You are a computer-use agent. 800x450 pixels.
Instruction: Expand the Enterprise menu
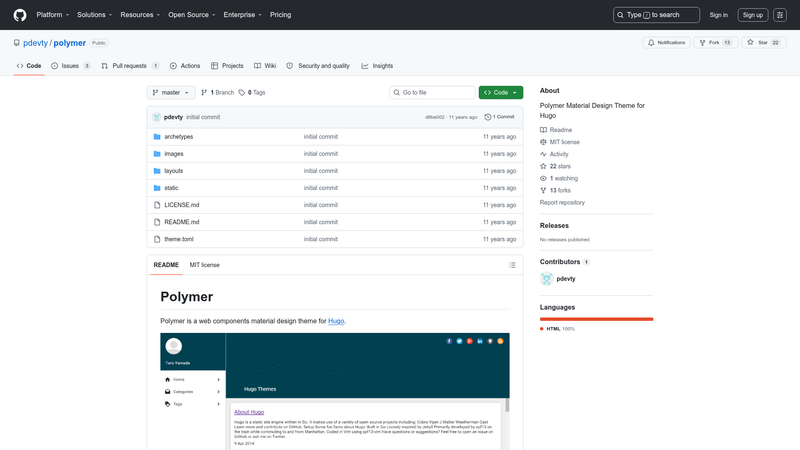(x=242, y=15)
